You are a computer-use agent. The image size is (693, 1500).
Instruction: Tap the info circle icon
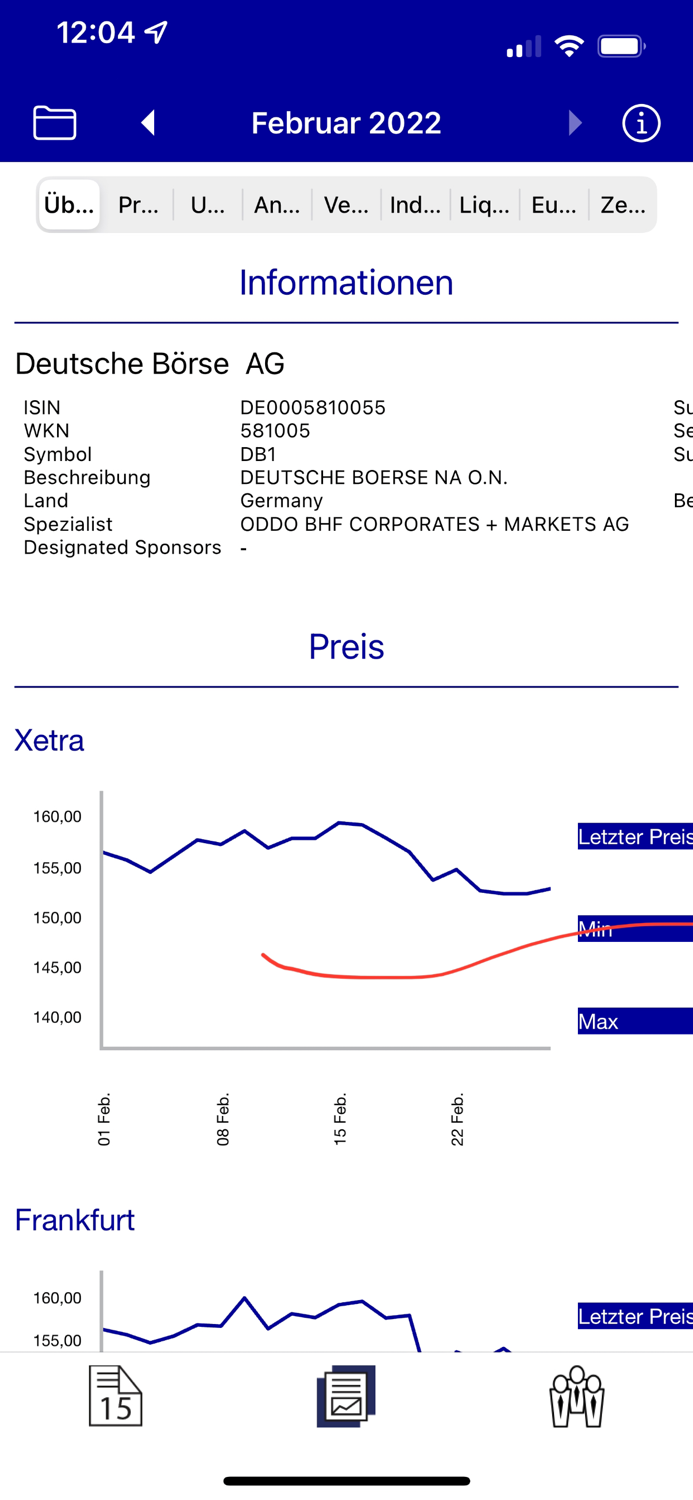pos(640,122)
